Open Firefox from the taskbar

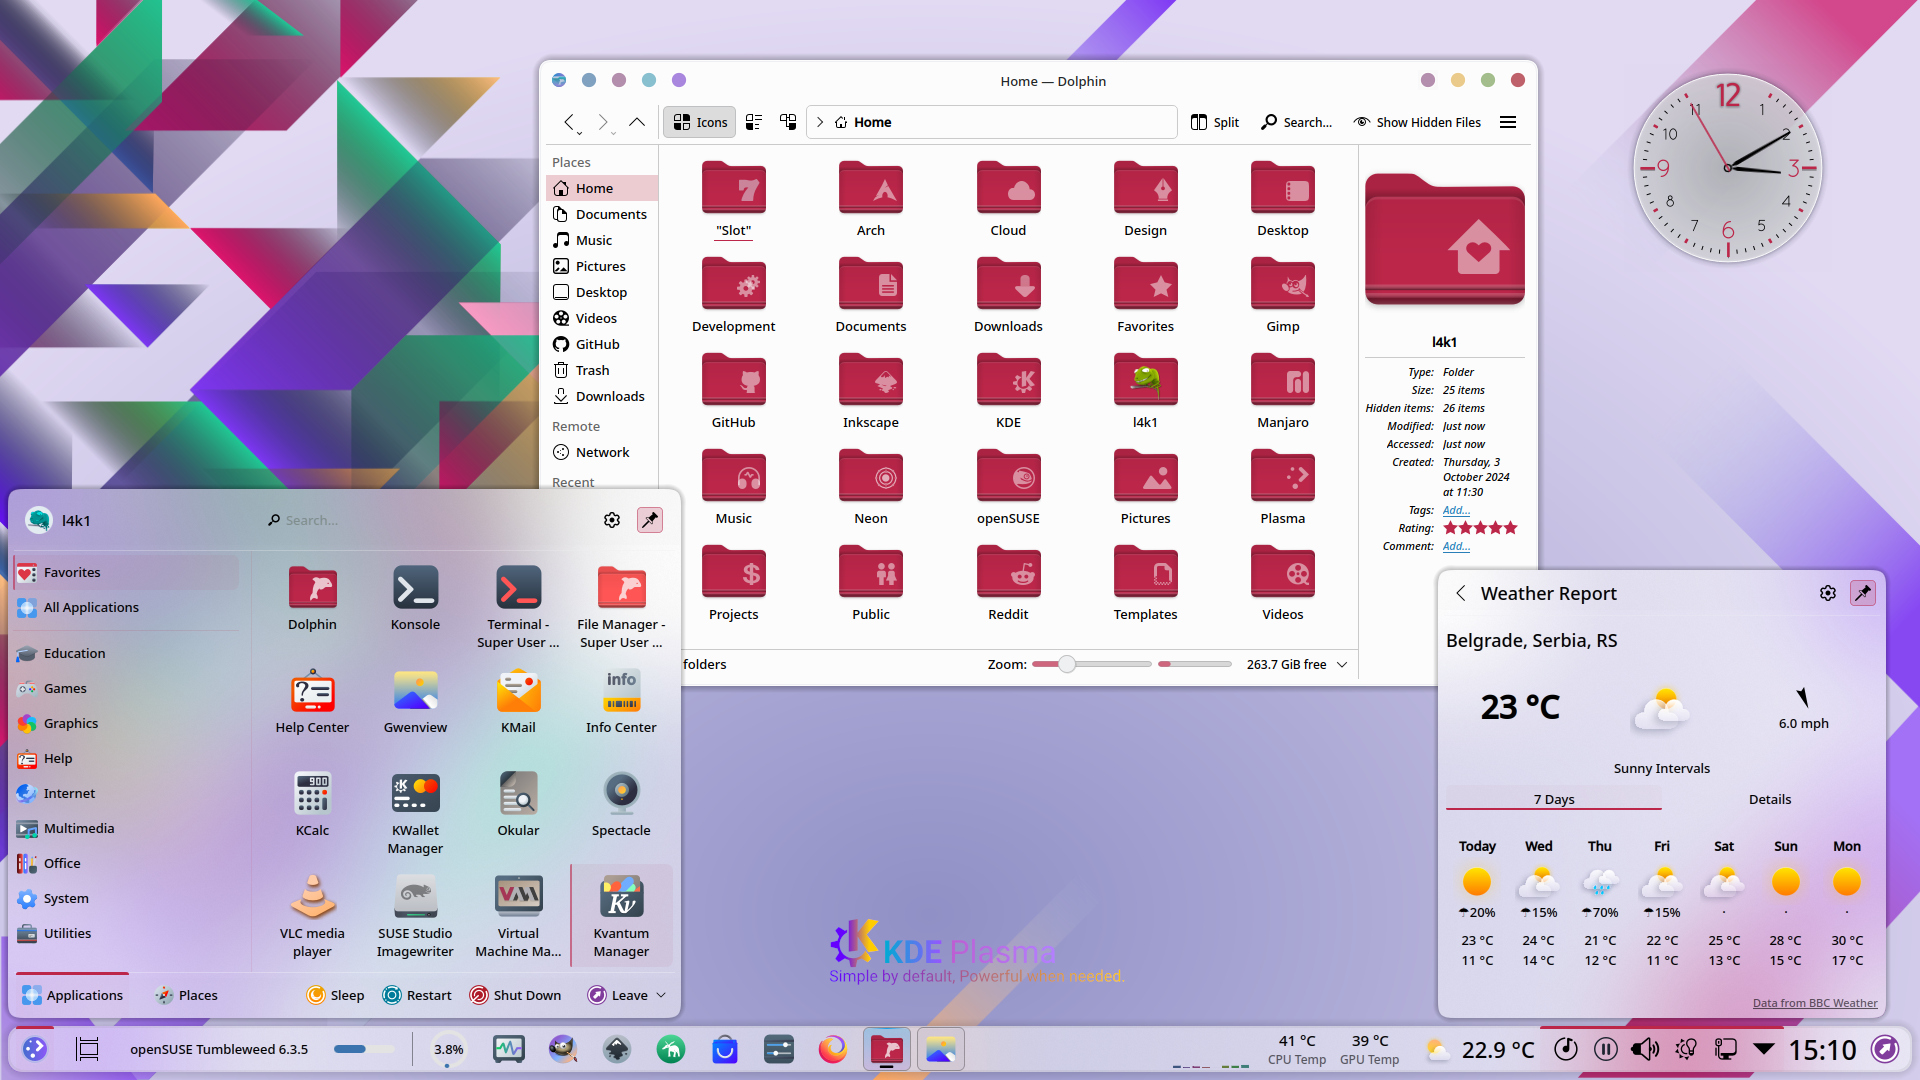tap(833, 1049)
